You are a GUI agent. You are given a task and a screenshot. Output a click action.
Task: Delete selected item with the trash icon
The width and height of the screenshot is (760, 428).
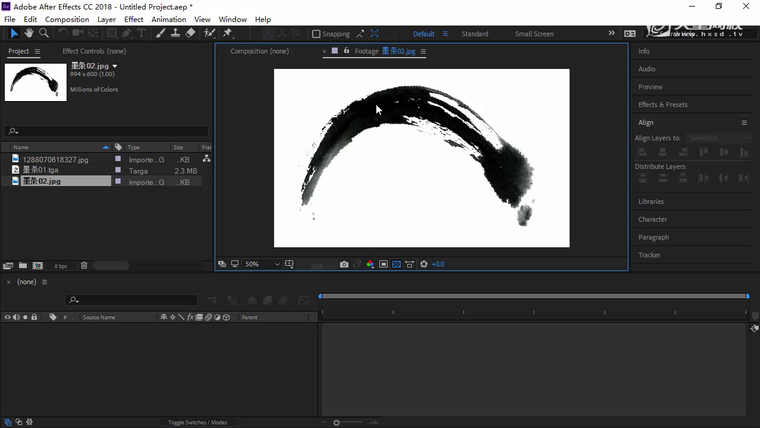[84, 265]
